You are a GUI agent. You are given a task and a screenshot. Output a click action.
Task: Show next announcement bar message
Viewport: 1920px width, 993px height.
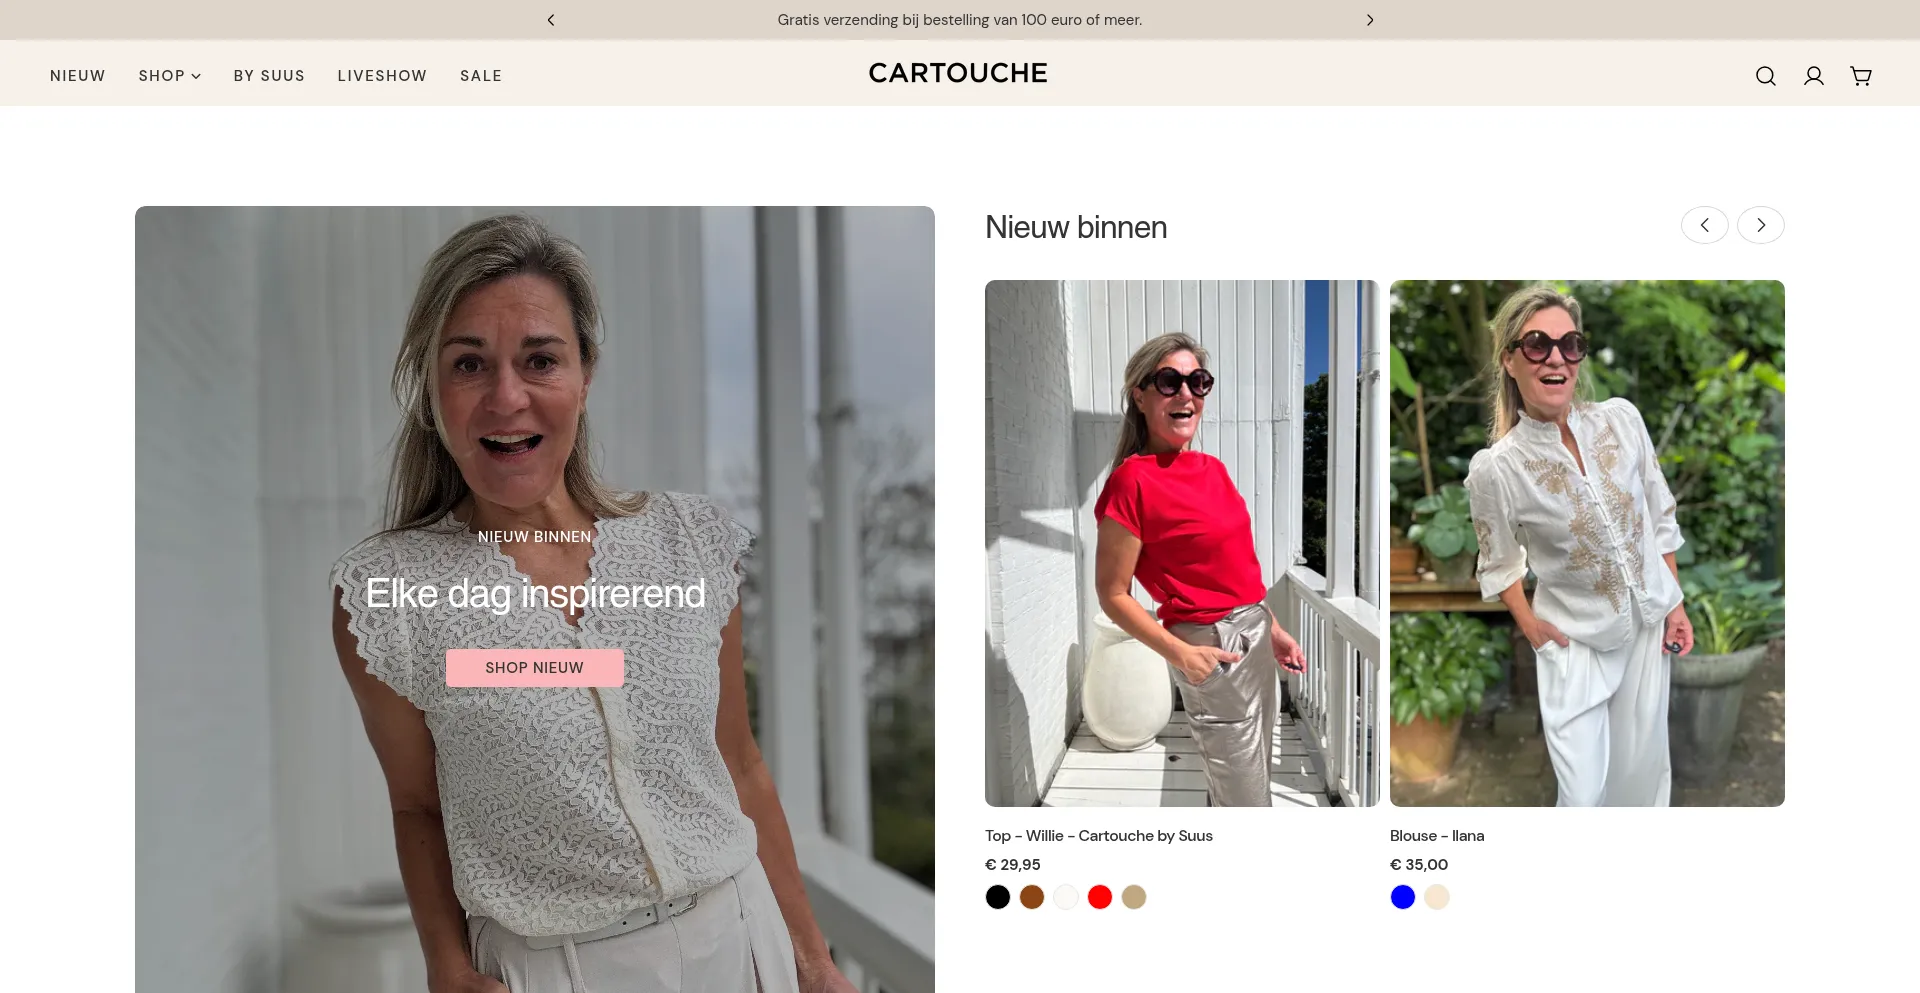click(x=1370, y=20)
